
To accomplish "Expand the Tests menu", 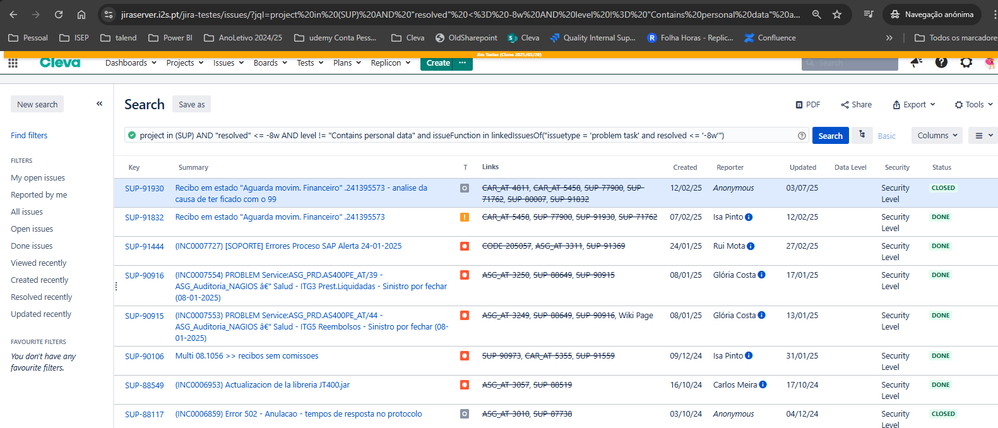I will point(310,63).
